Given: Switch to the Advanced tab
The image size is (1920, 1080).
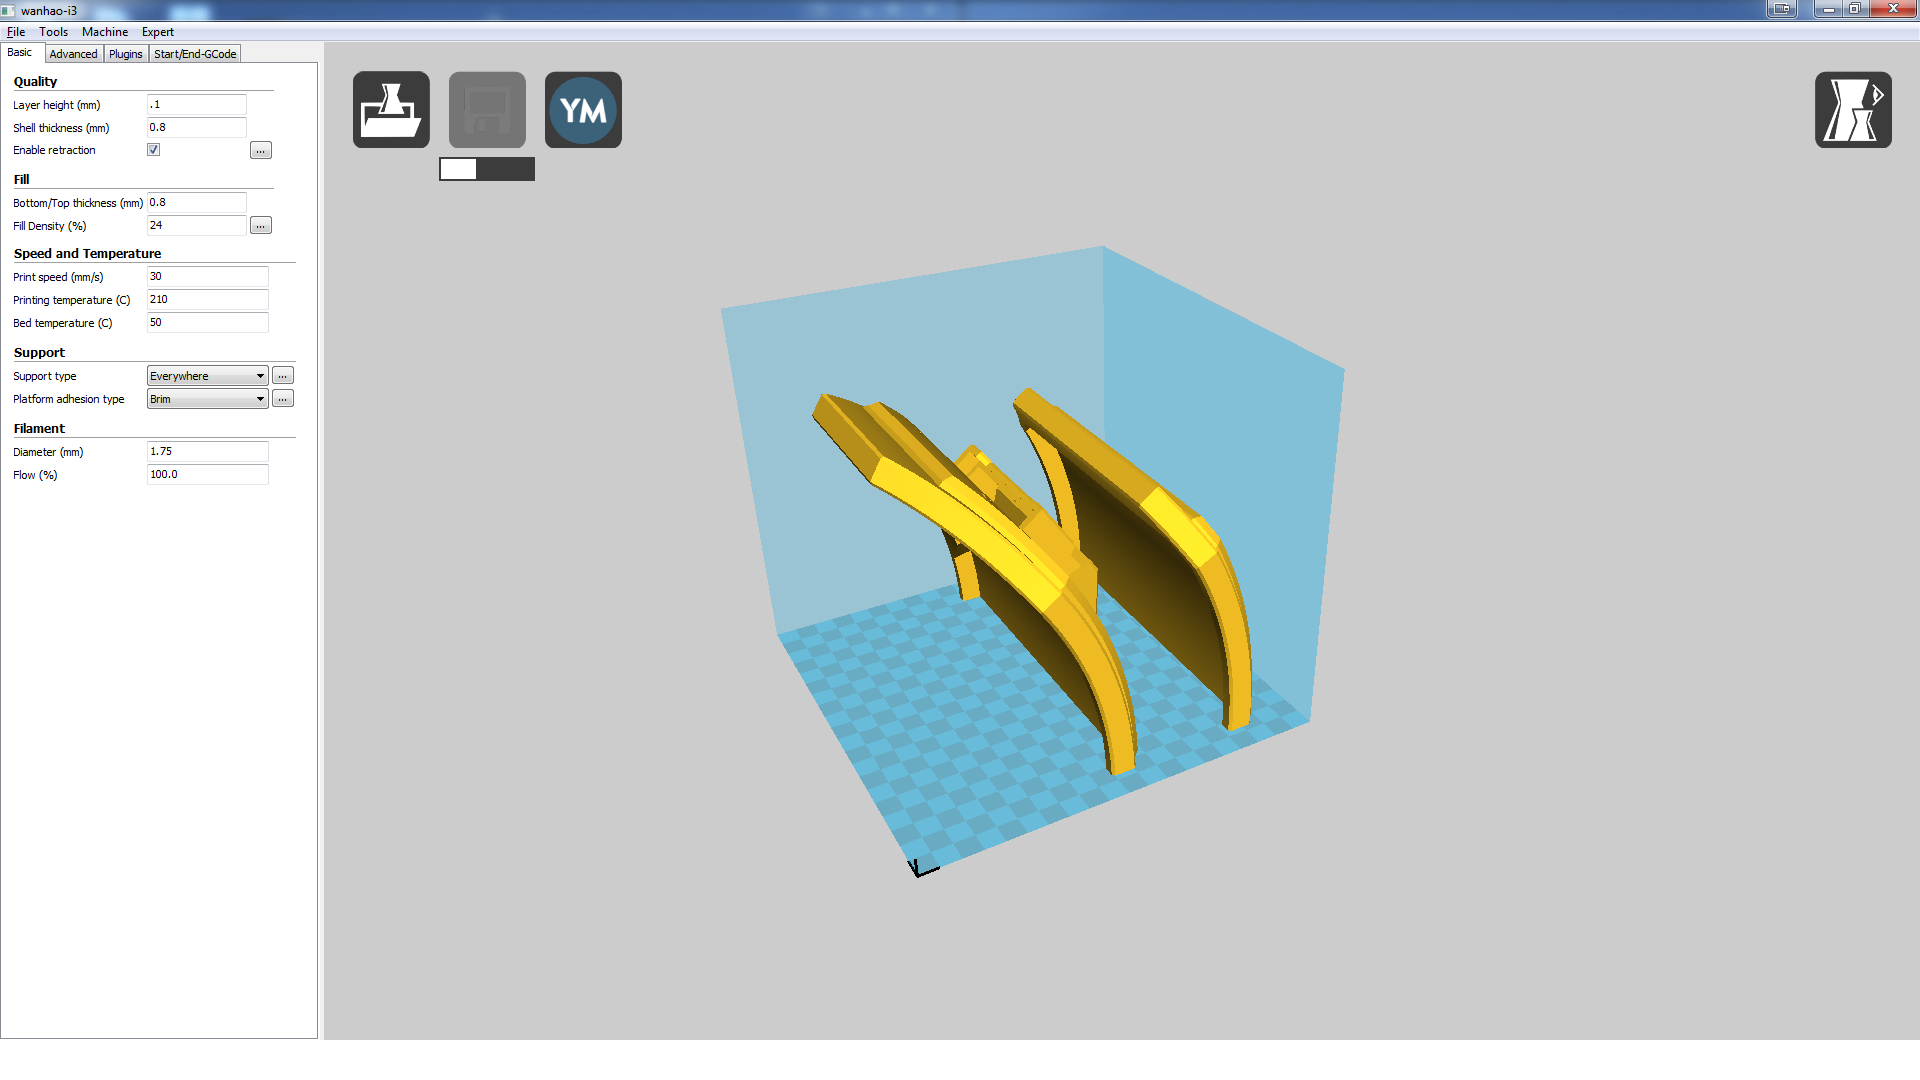Looking at the screenshot, I should 74,54.
